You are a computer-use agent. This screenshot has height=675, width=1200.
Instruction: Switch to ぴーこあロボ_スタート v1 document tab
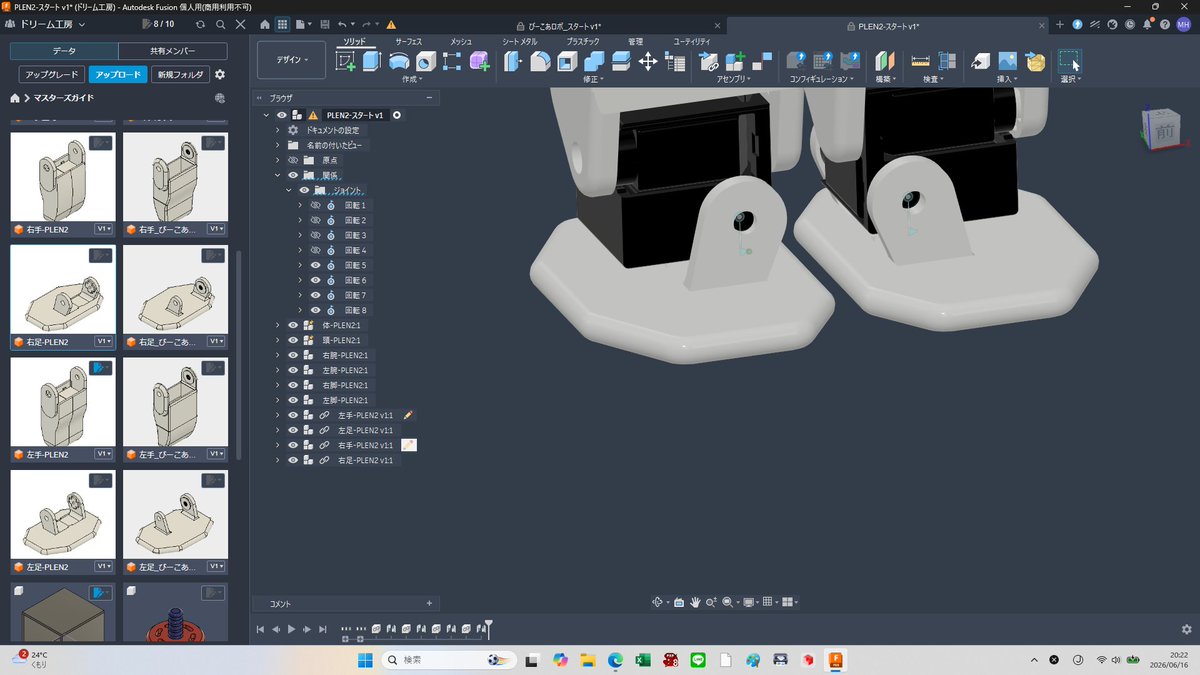(x=565, y=24)
